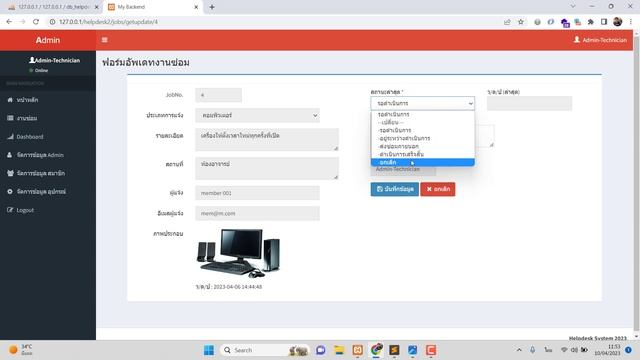Show hidden system tray icons

(x=519, y=350)
